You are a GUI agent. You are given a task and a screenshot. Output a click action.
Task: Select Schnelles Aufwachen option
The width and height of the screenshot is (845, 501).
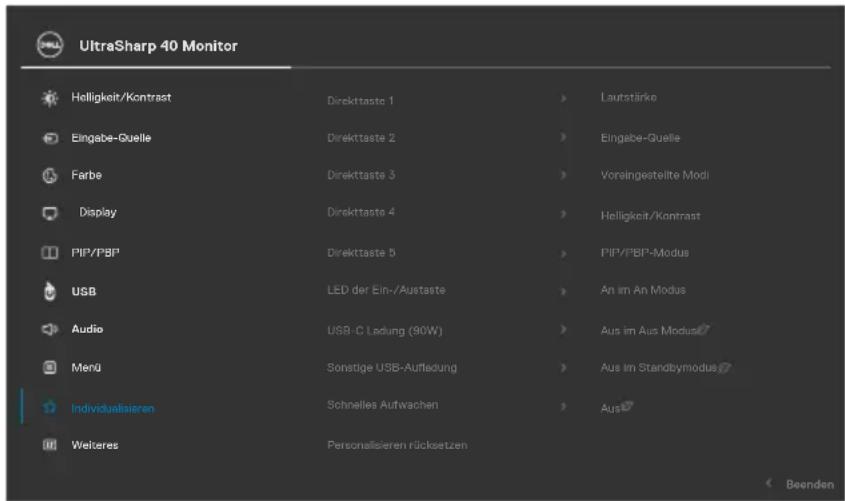click(x=382, y=405)
